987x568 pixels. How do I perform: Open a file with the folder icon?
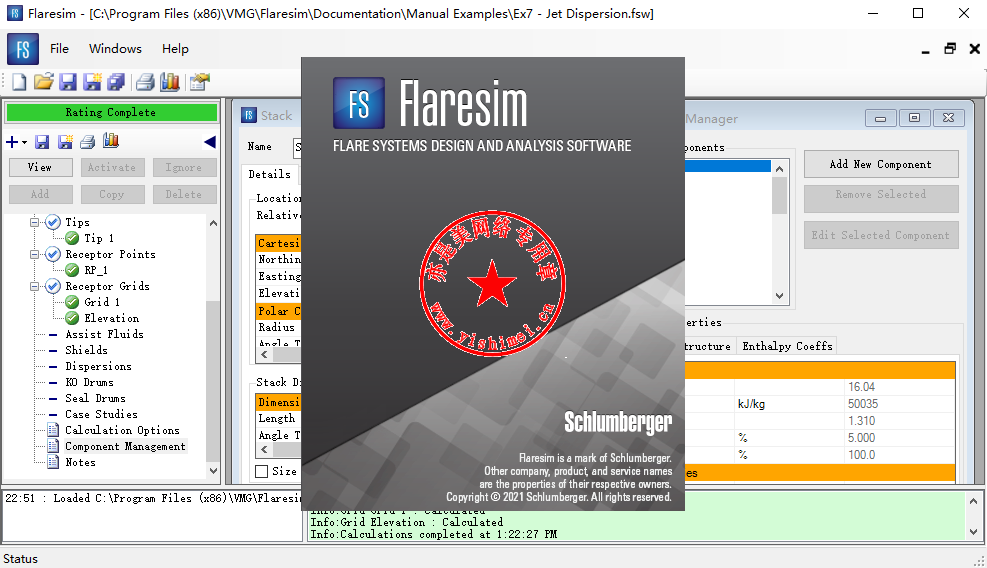point(43,82)
